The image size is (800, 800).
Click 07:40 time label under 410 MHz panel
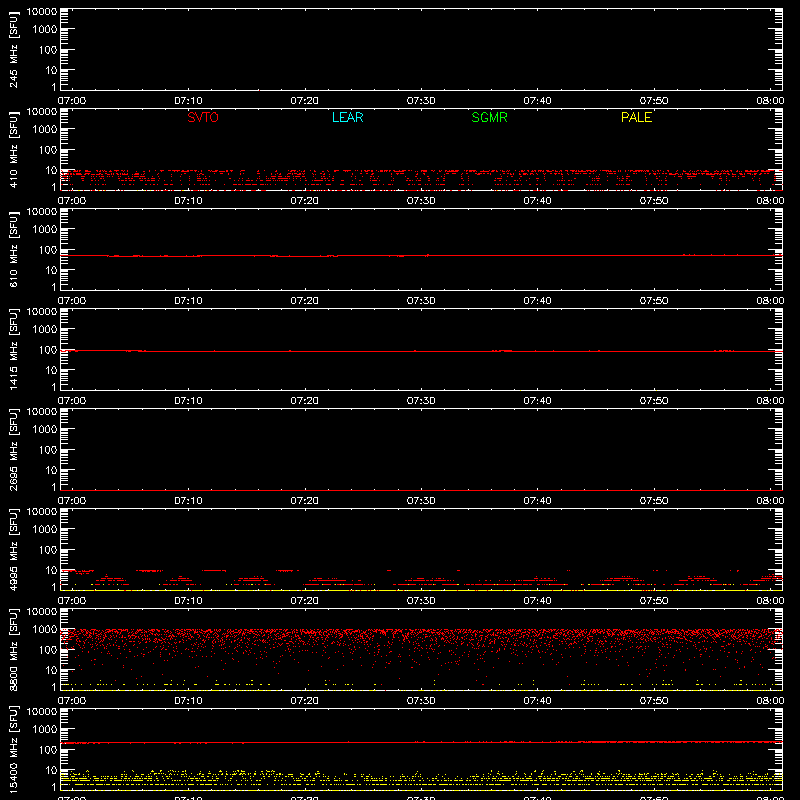537,201
